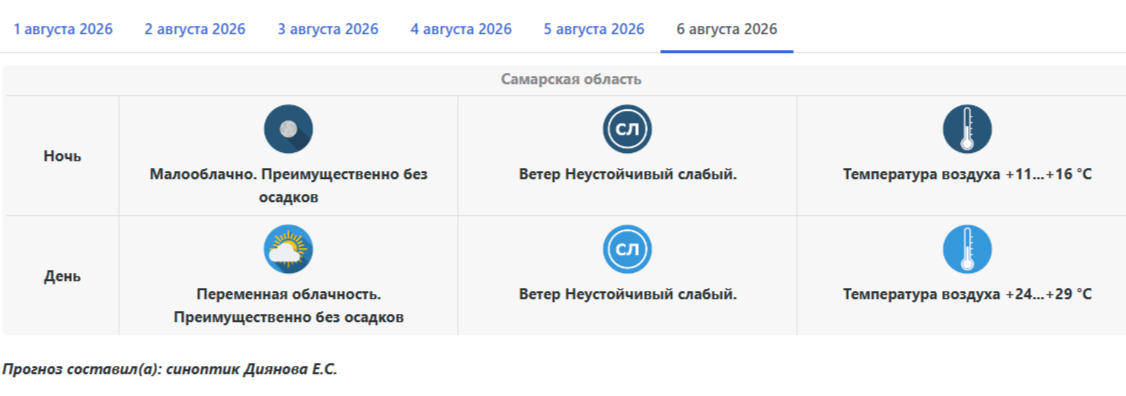Click the daytime sun and cloud icon
Viewport: 1126px width, 396px height.
click(x=289, y=249)
